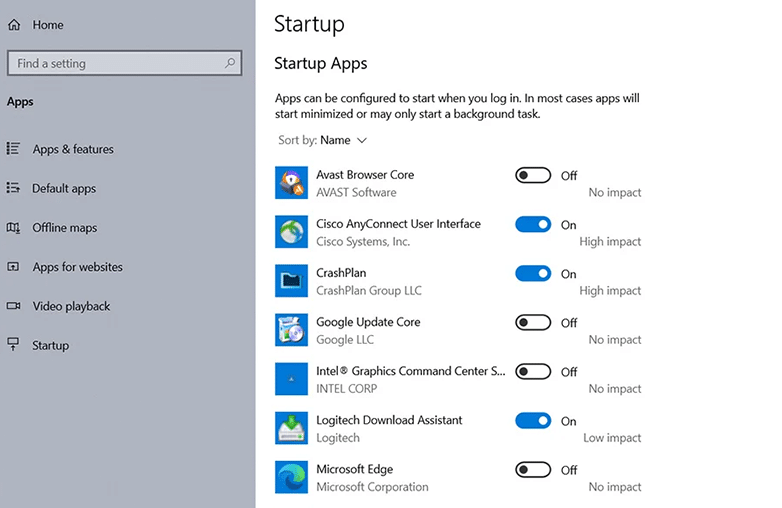Go to Default apps settings
Viewport: 782px width, 508px height.
click(64, 188)
